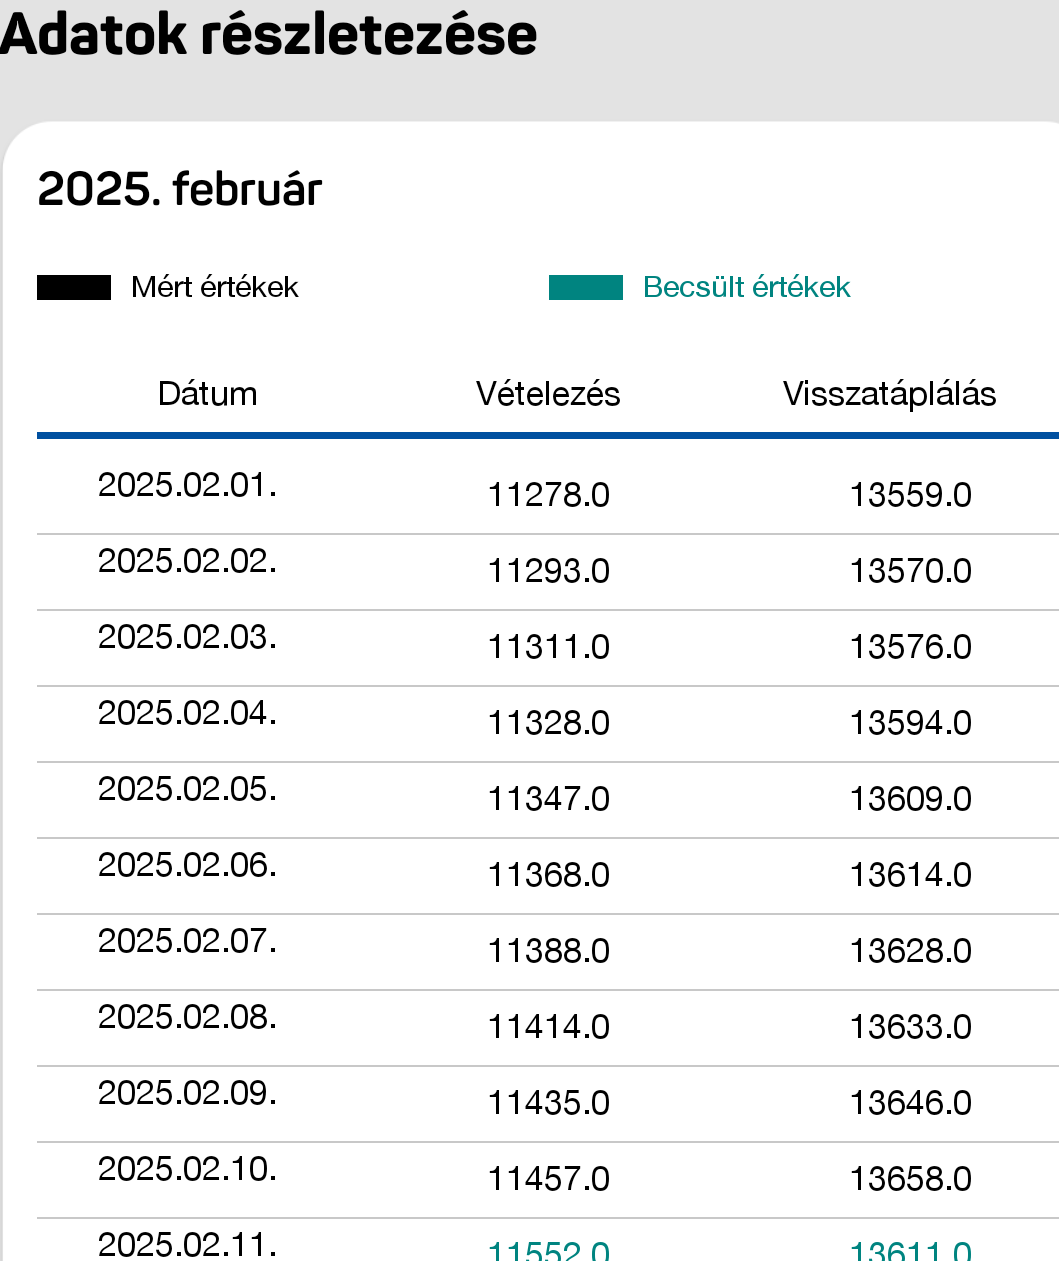This screenshot has width=1059, height=1261.
Task: Select the 2025.02.04. date cell
Action: 187,713
